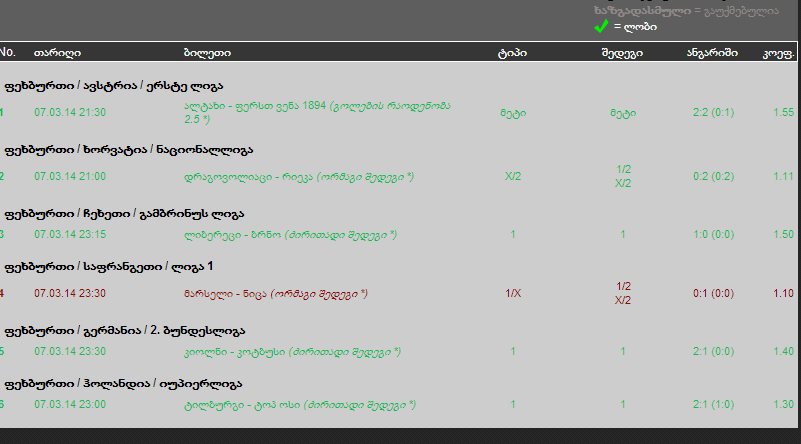The height and width of the screenshot is (444, 801).
Task: Click result '1/2 X/2' in დრაგოვოლიაცი row
Action: click(623, 176)
